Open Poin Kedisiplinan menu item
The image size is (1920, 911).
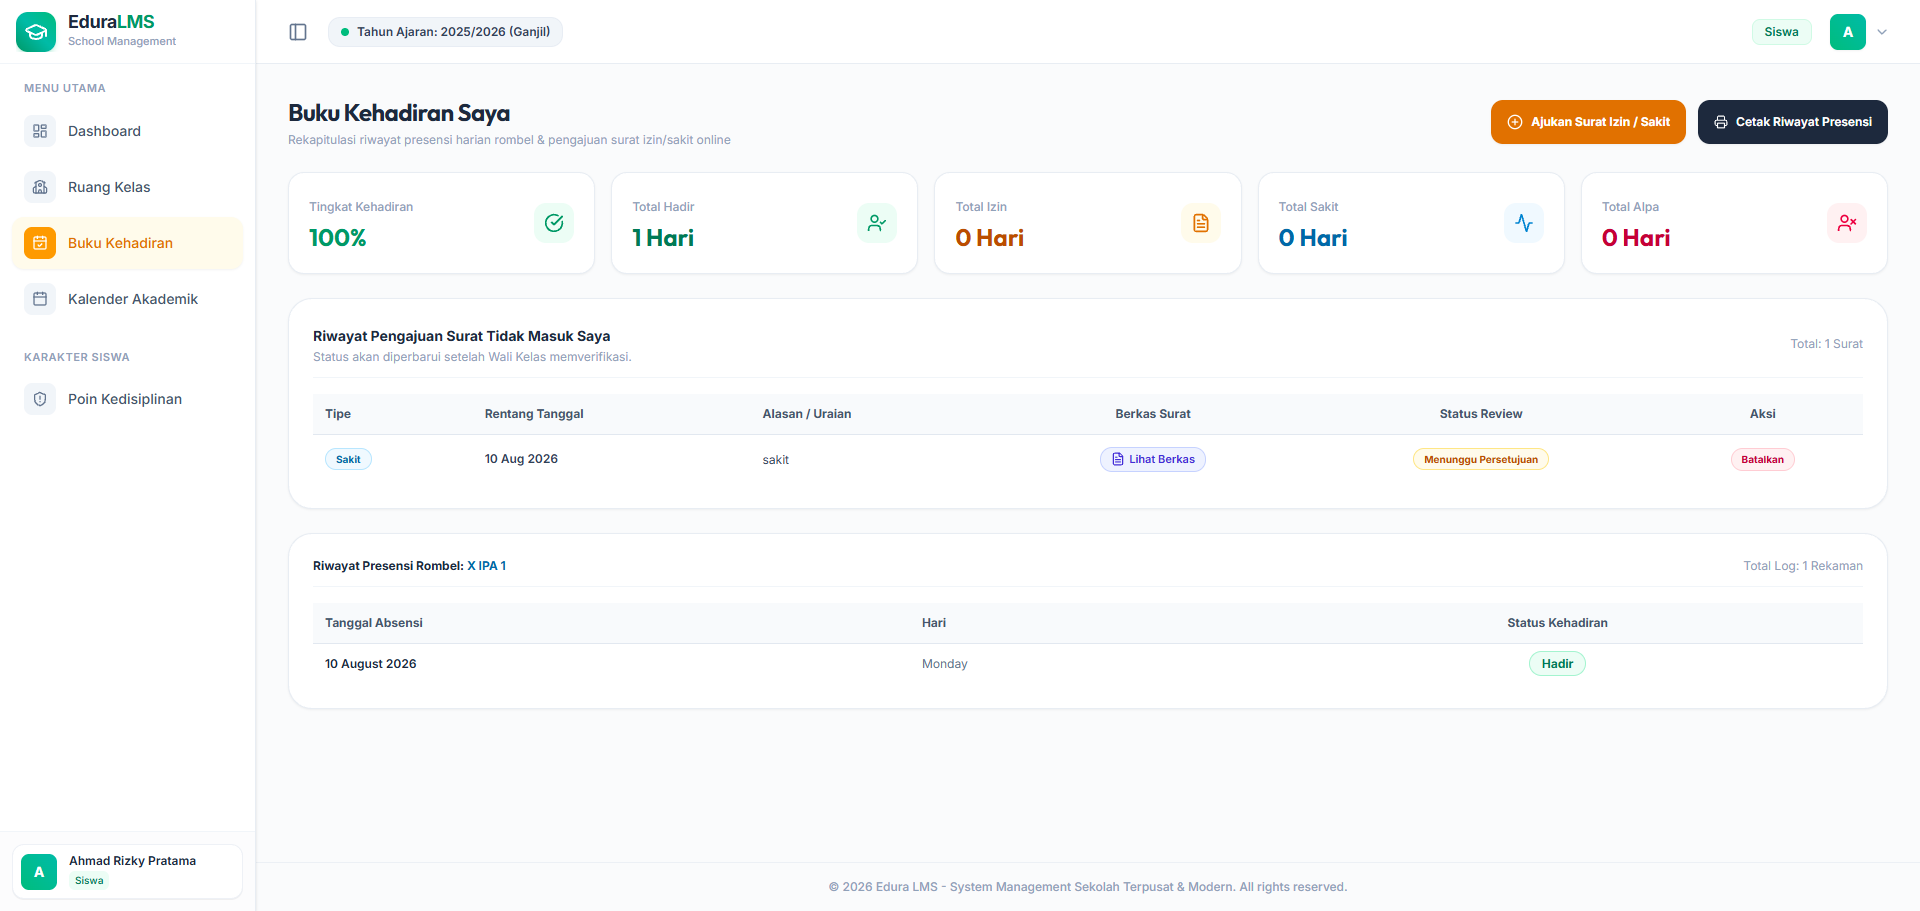click(x=128, y=399)
